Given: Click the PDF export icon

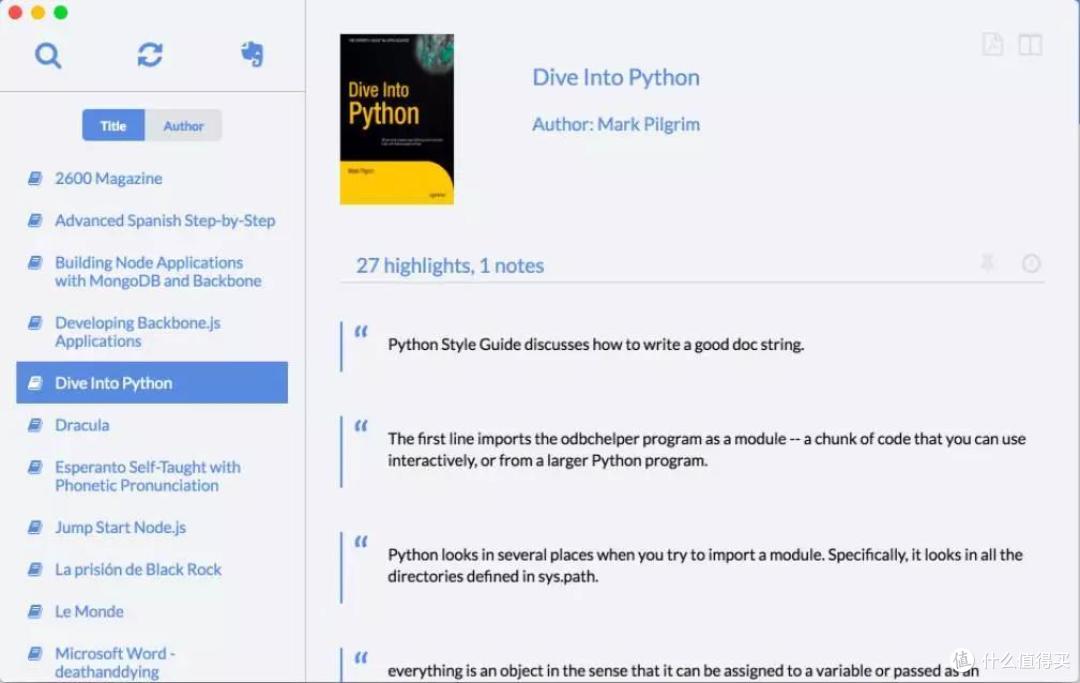Looking at the screenshot, I should pos(992,45).
